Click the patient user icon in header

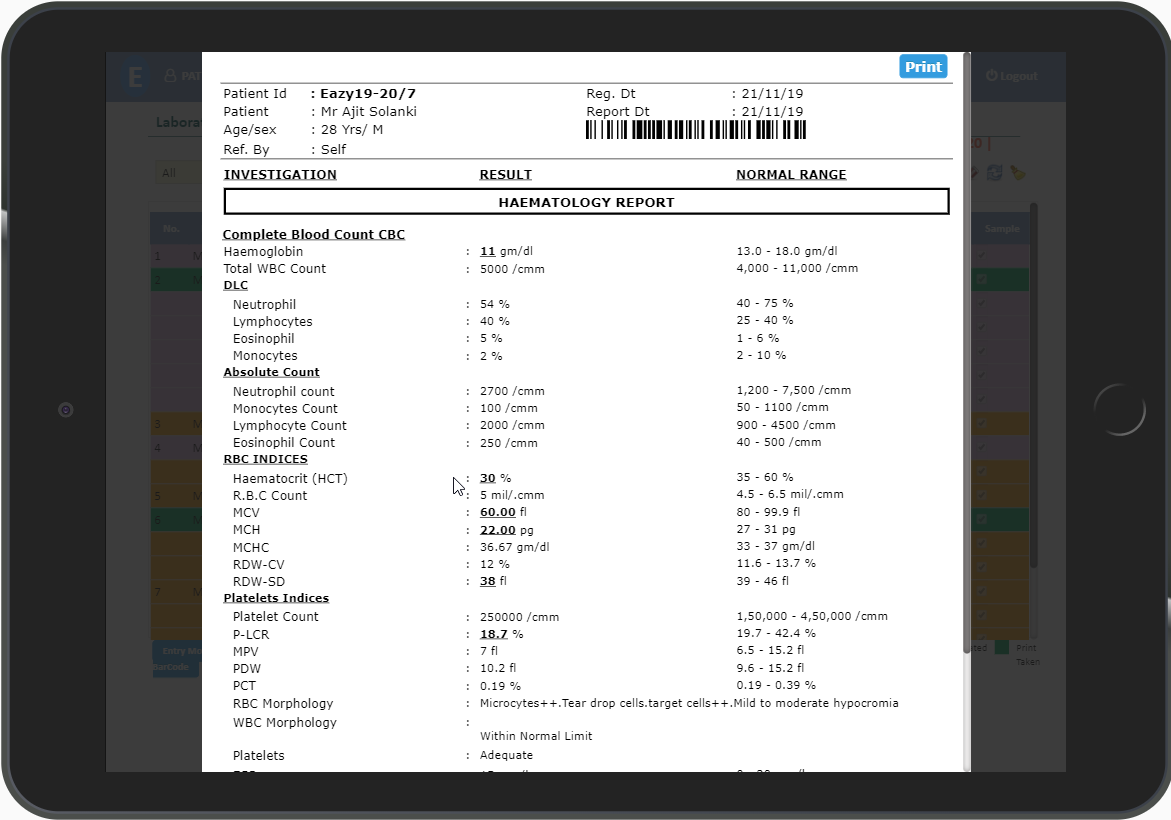170,76
